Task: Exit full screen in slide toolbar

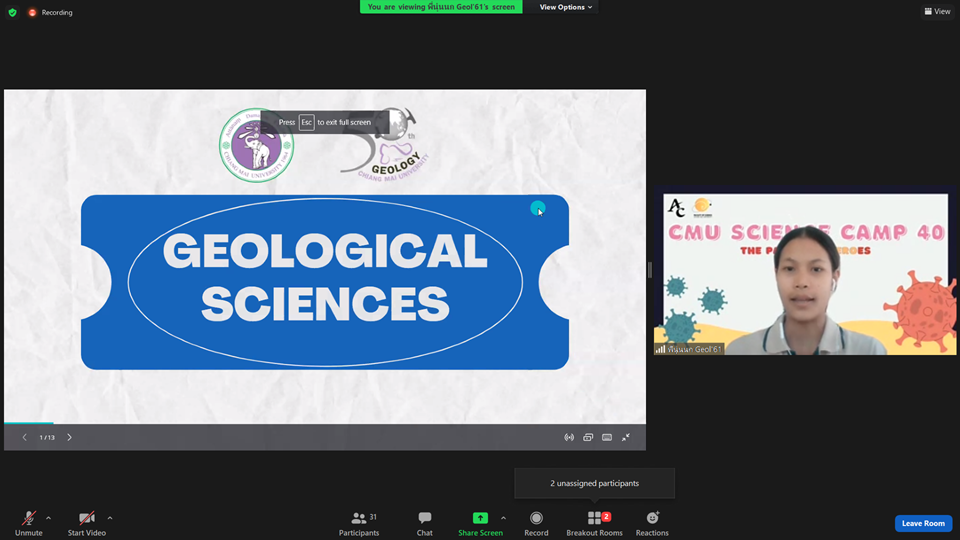Action: tap(626, 437)
